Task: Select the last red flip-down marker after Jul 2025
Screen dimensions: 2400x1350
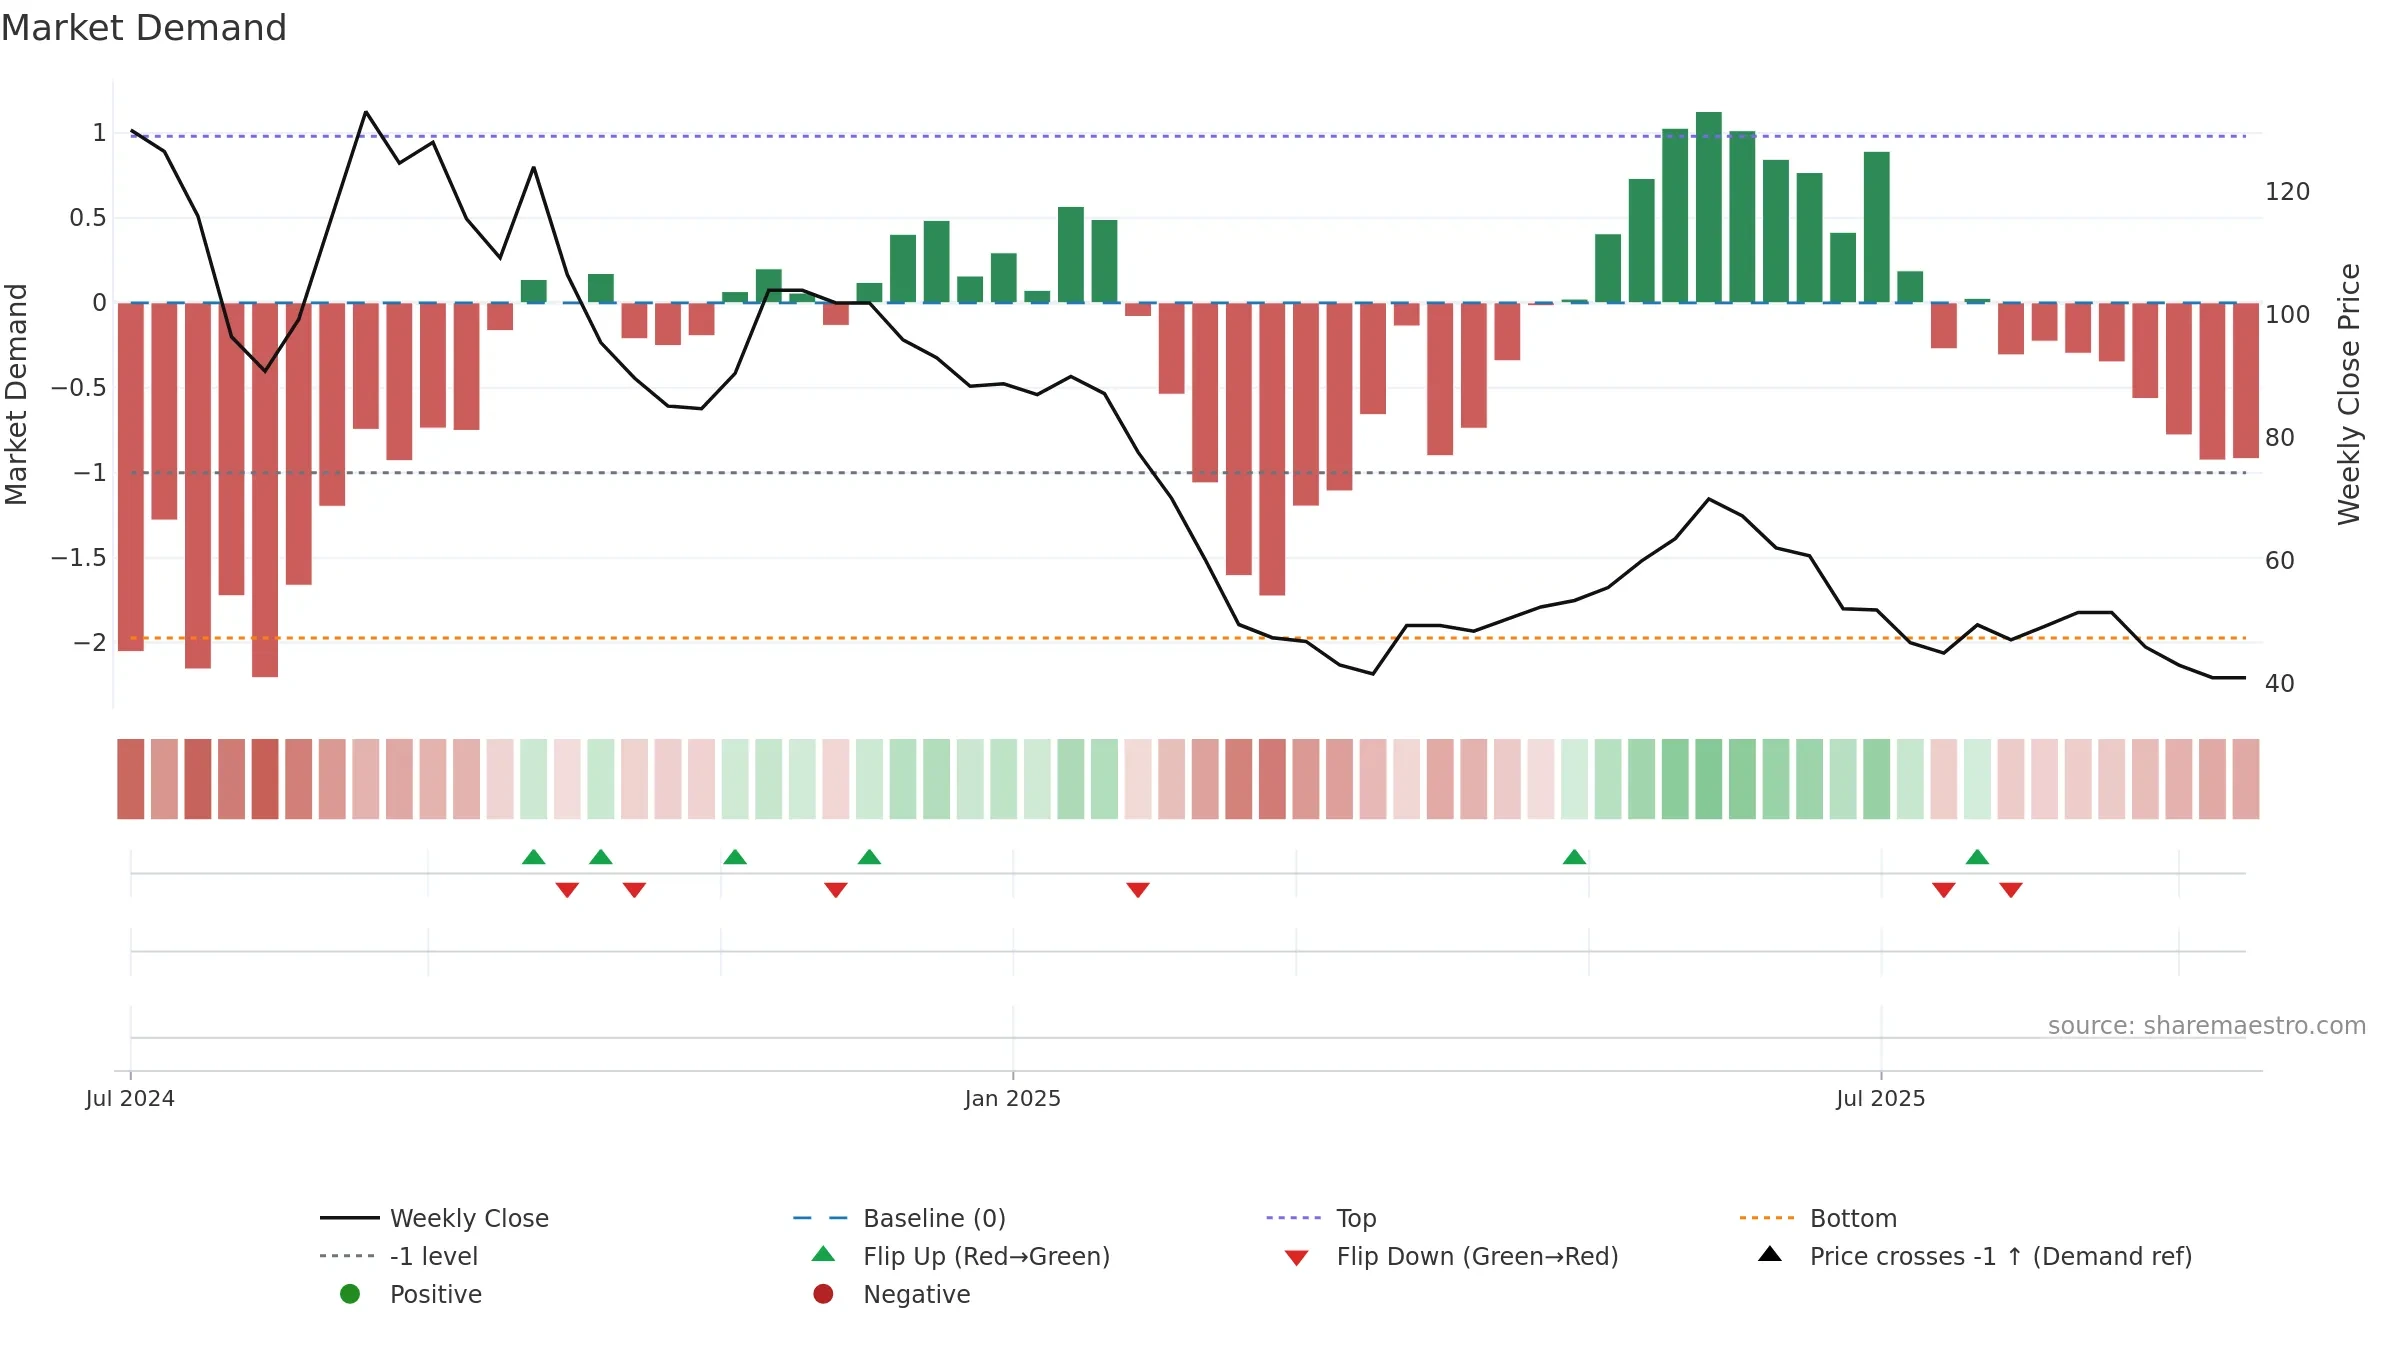Action: pos(2011,890)
